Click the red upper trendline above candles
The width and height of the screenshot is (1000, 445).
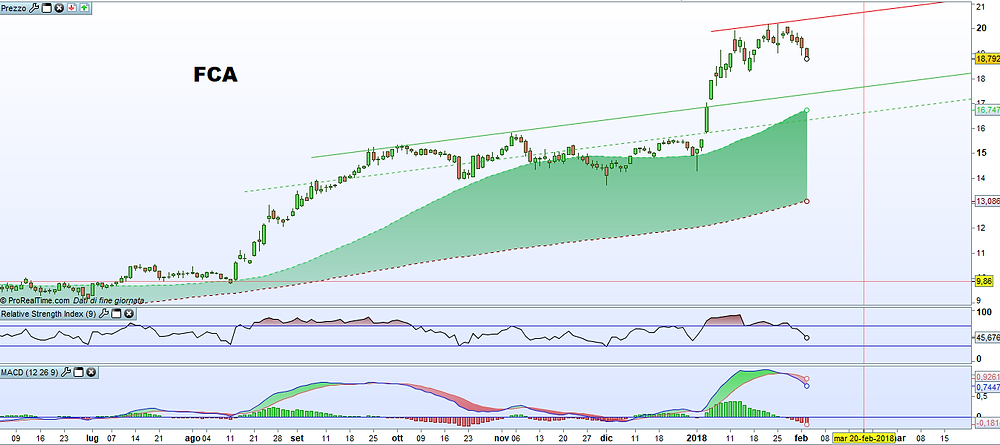(x=829, y=17)
